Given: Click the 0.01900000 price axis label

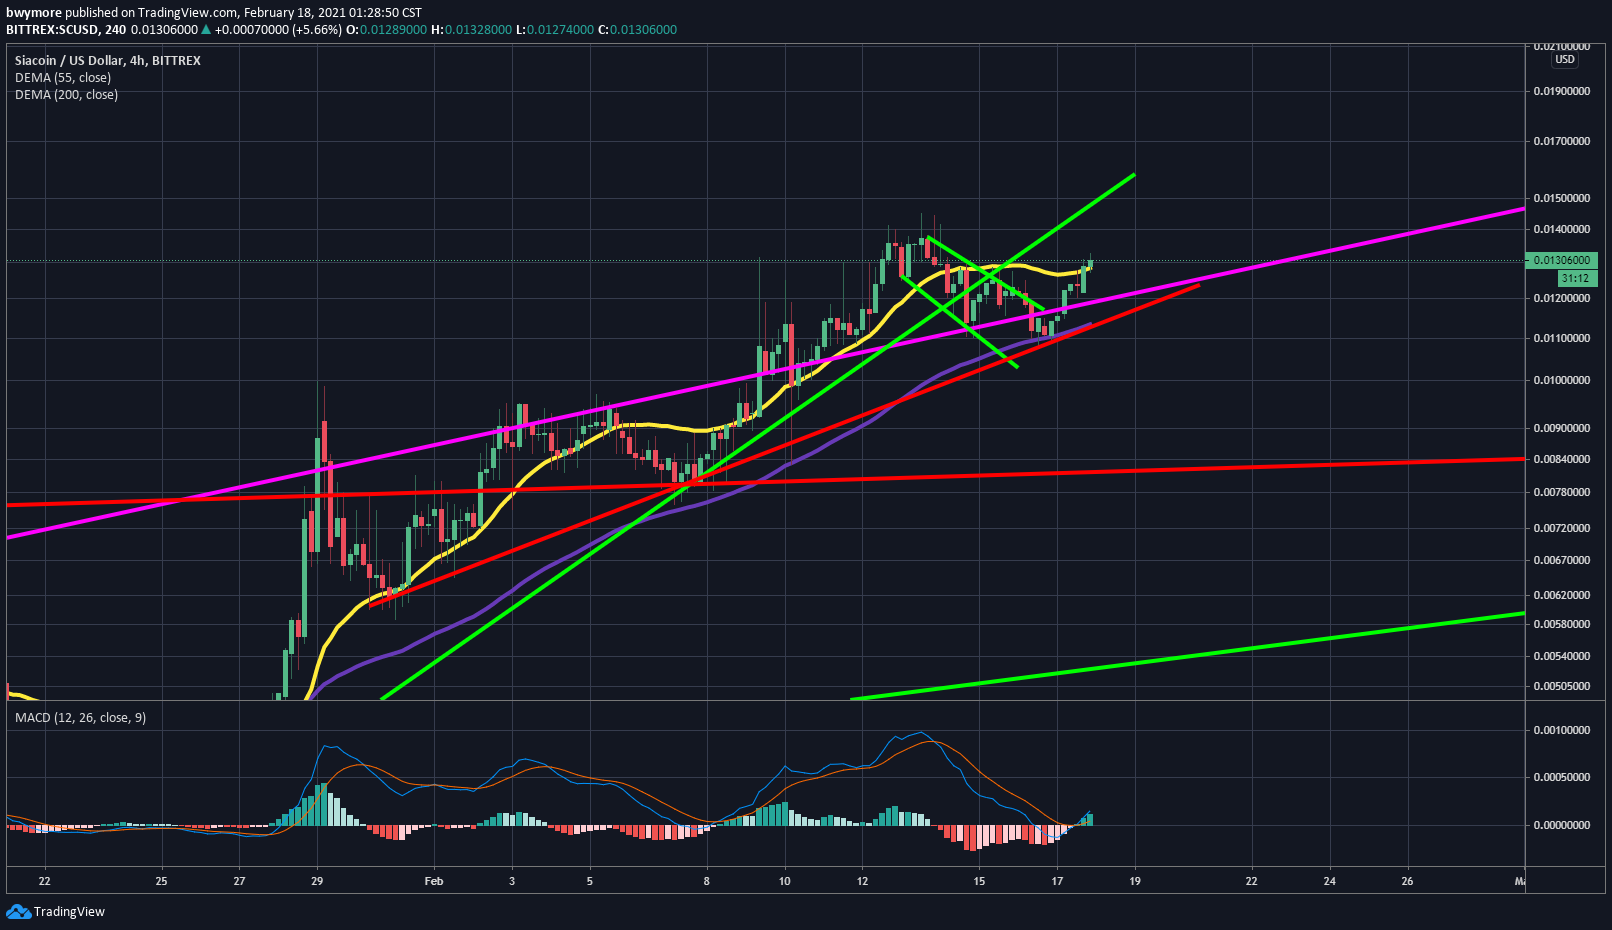Looking at the screenshot, I should [1562, 91].
